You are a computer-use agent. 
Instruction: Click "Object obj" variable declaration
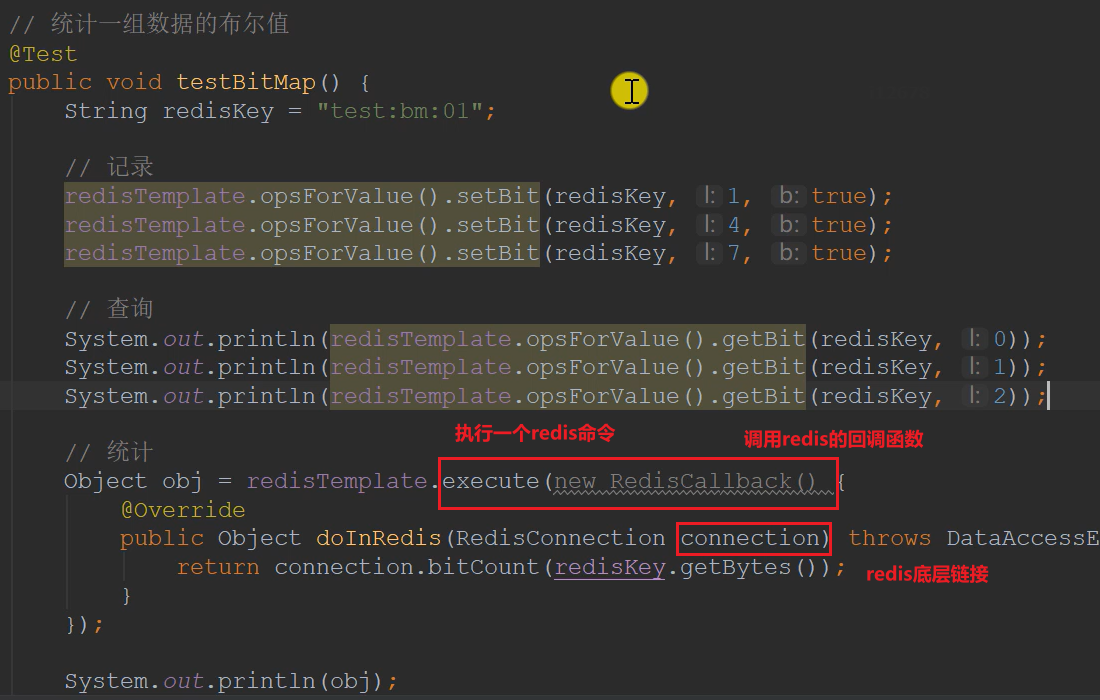pyautogui.click(x=133, y=481)
